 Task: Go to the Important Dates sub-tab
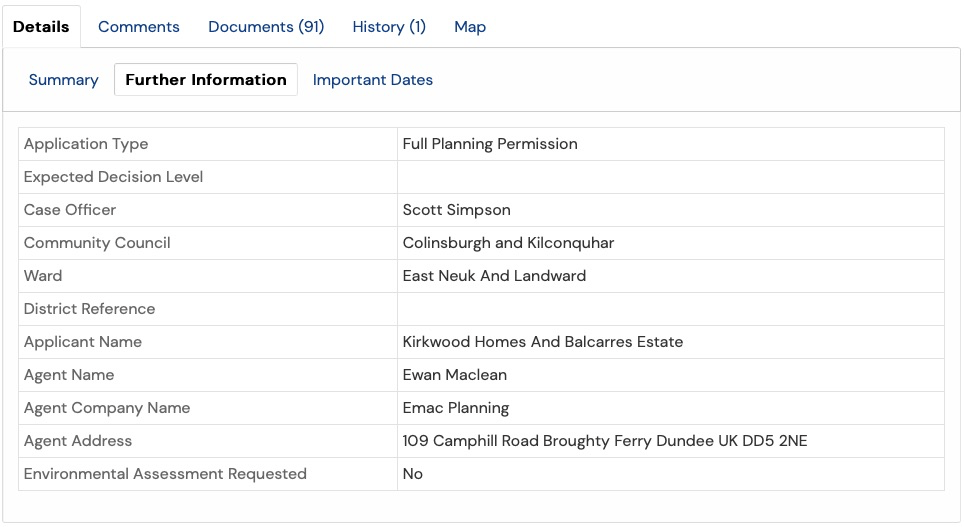pyautogui.click(x=373, y=80)
